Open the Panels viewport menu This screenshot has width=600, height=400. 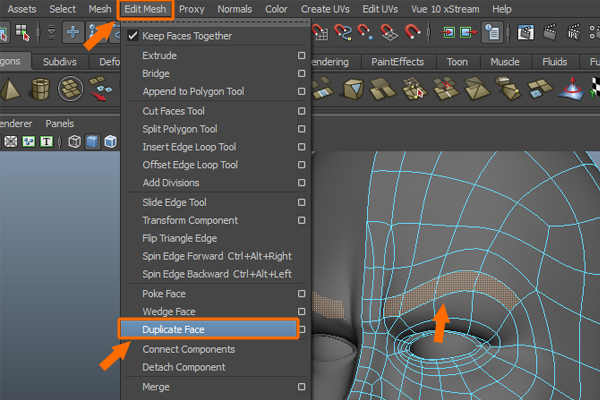[x=60, y=124]
